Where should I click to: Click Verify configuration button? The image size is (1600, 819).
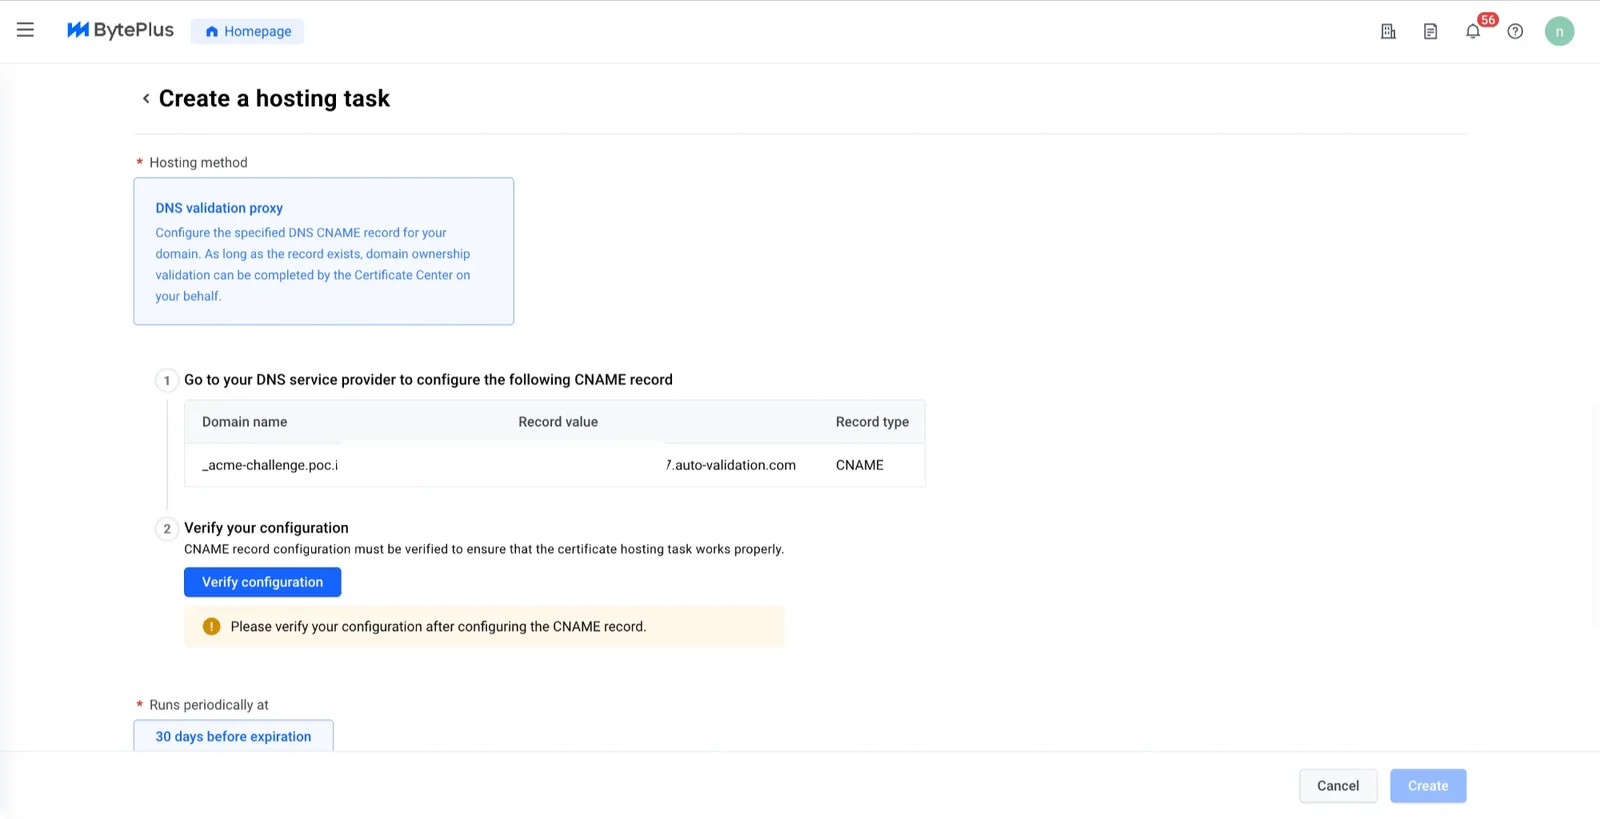(x=262, y=582)
